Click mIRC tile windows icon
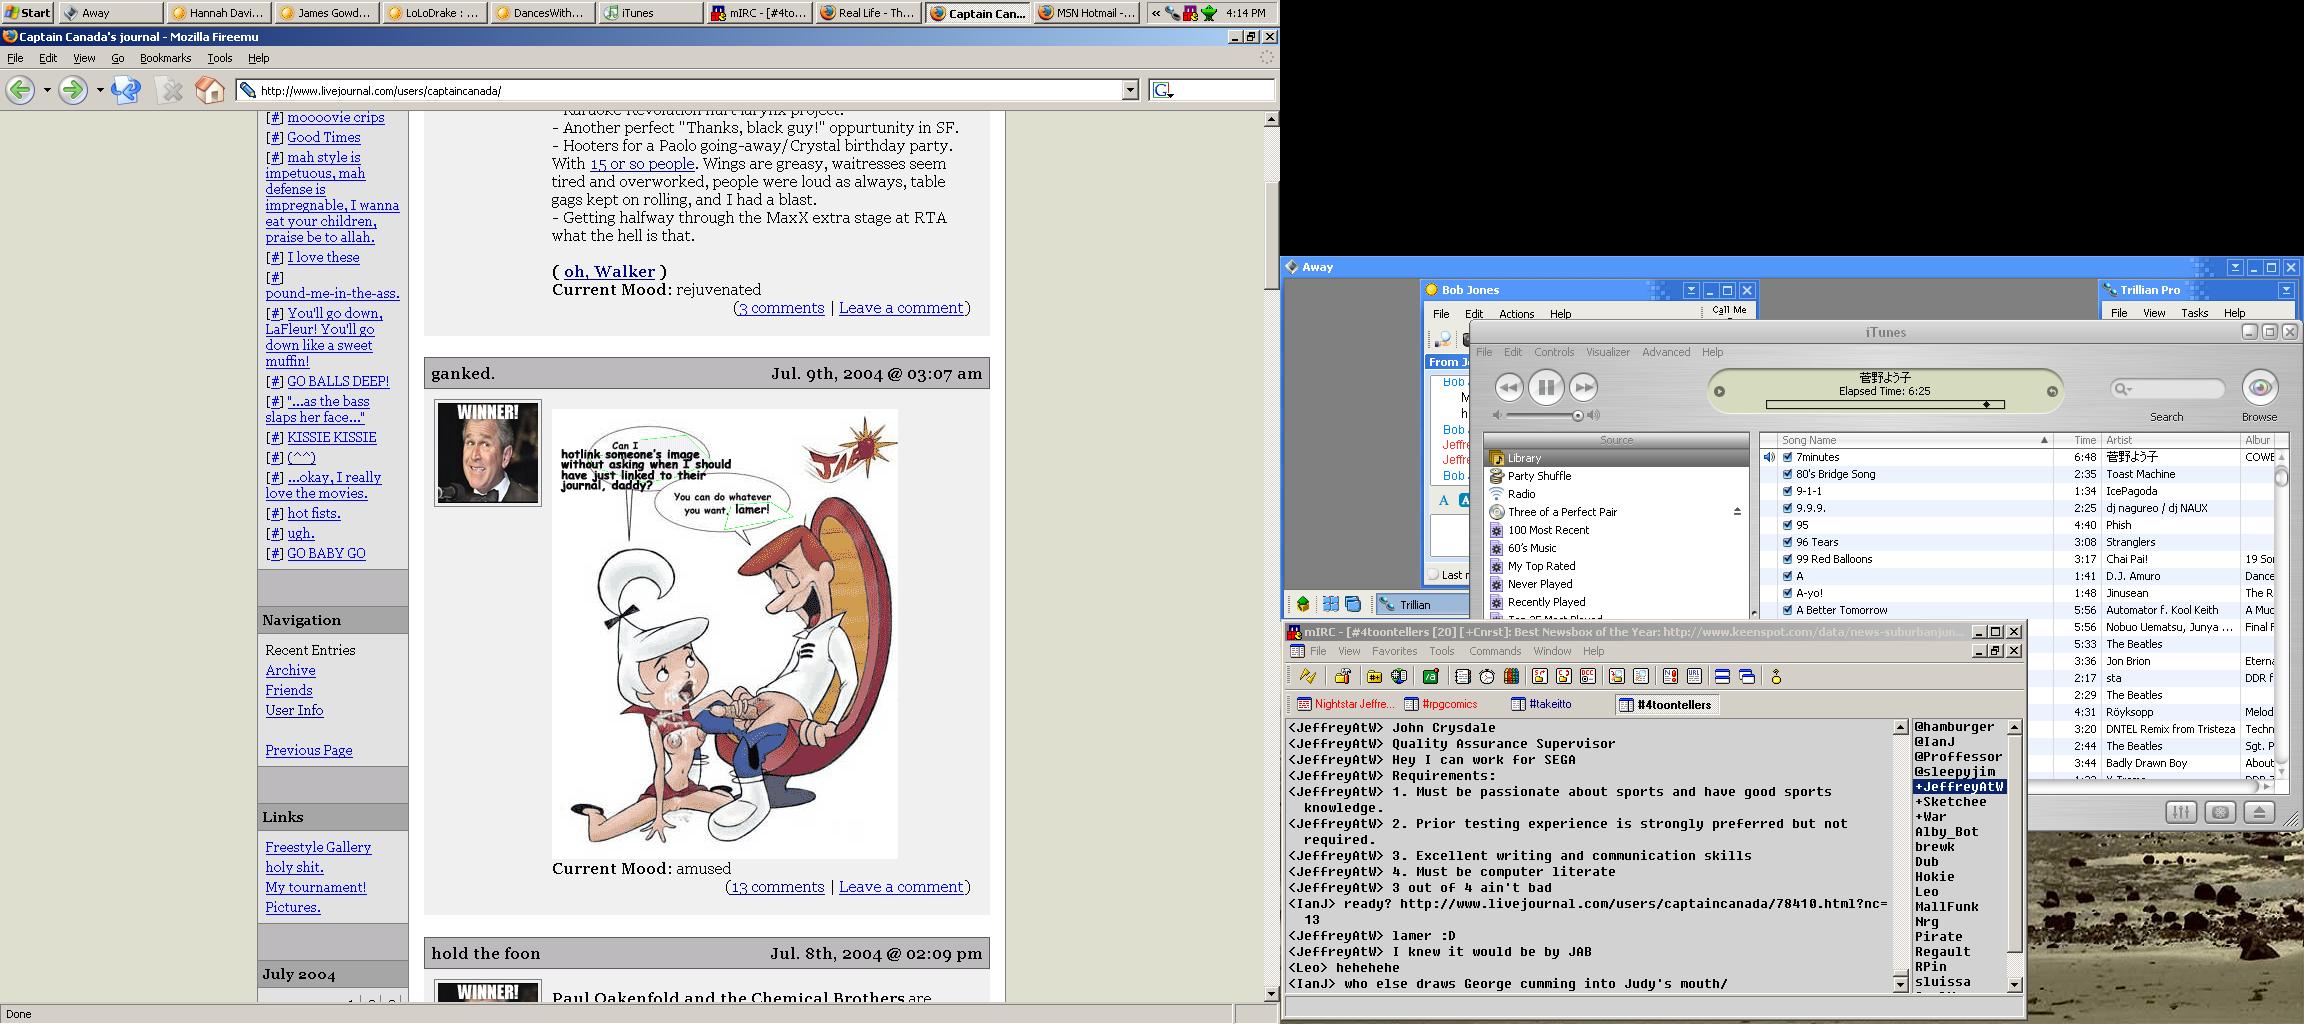The image size is (2304, 1024). click(1722, 677)
